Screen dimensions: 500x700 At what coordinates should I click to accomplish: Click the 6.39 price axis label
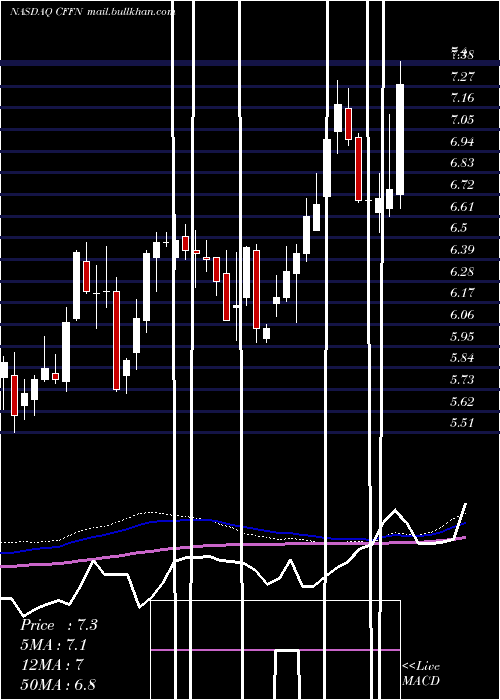pos(462,250)
